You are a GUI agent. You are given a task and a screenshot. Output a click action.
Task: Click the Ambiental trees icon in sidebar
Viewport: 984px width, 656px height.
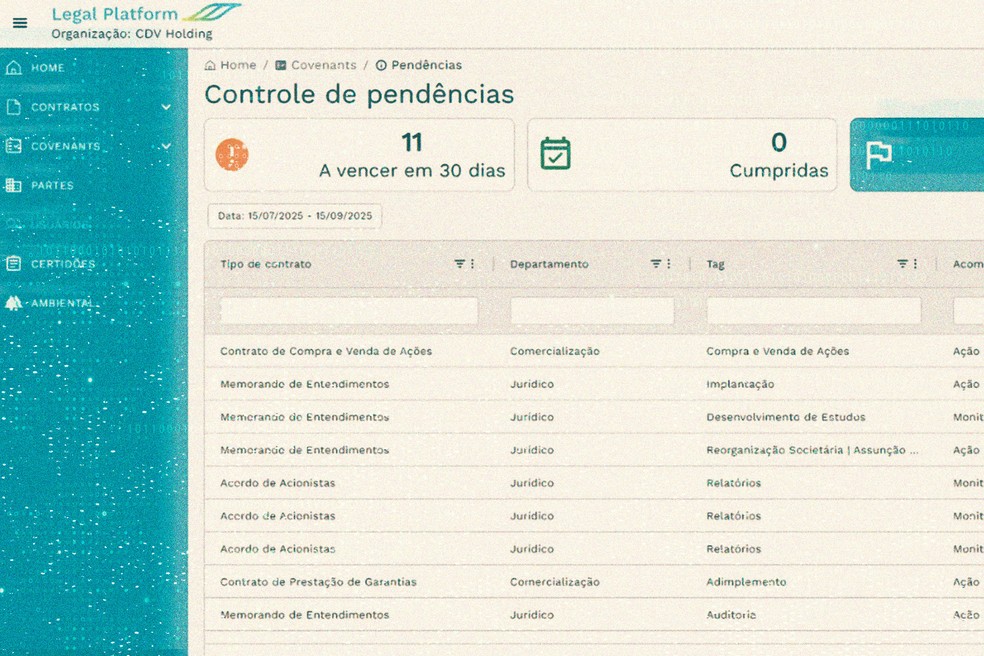click(x=12, y=302)
